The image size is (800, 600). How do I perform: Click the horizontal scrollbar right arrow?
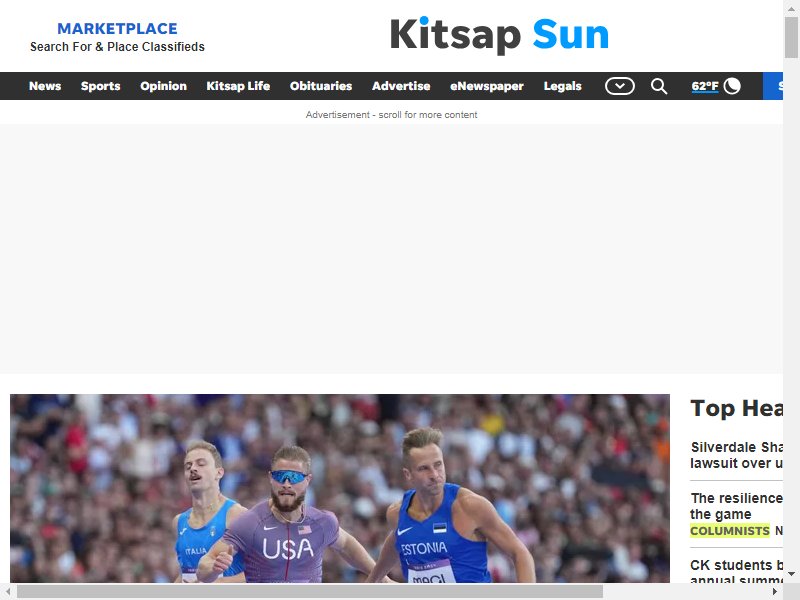(x=775, y=591)
